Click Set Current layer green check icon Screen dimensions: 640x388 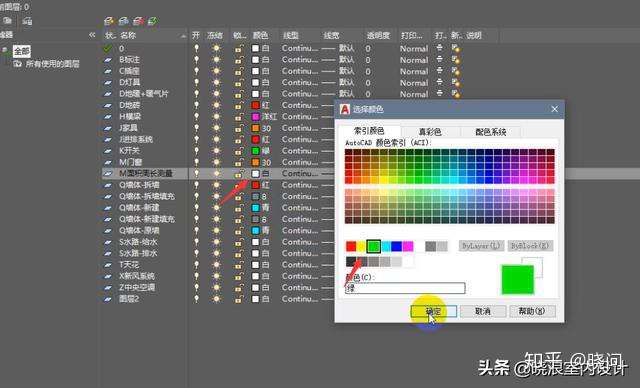(153, 20)
